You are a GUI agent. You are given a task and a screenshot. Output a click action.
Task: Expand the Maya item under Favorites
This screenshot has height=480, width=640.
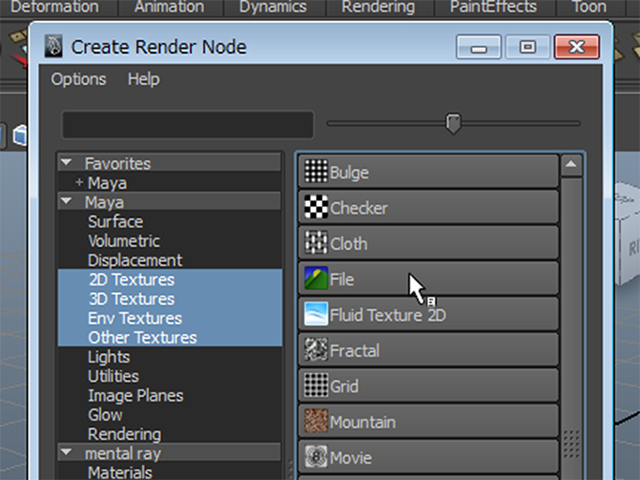click(79, 182)
